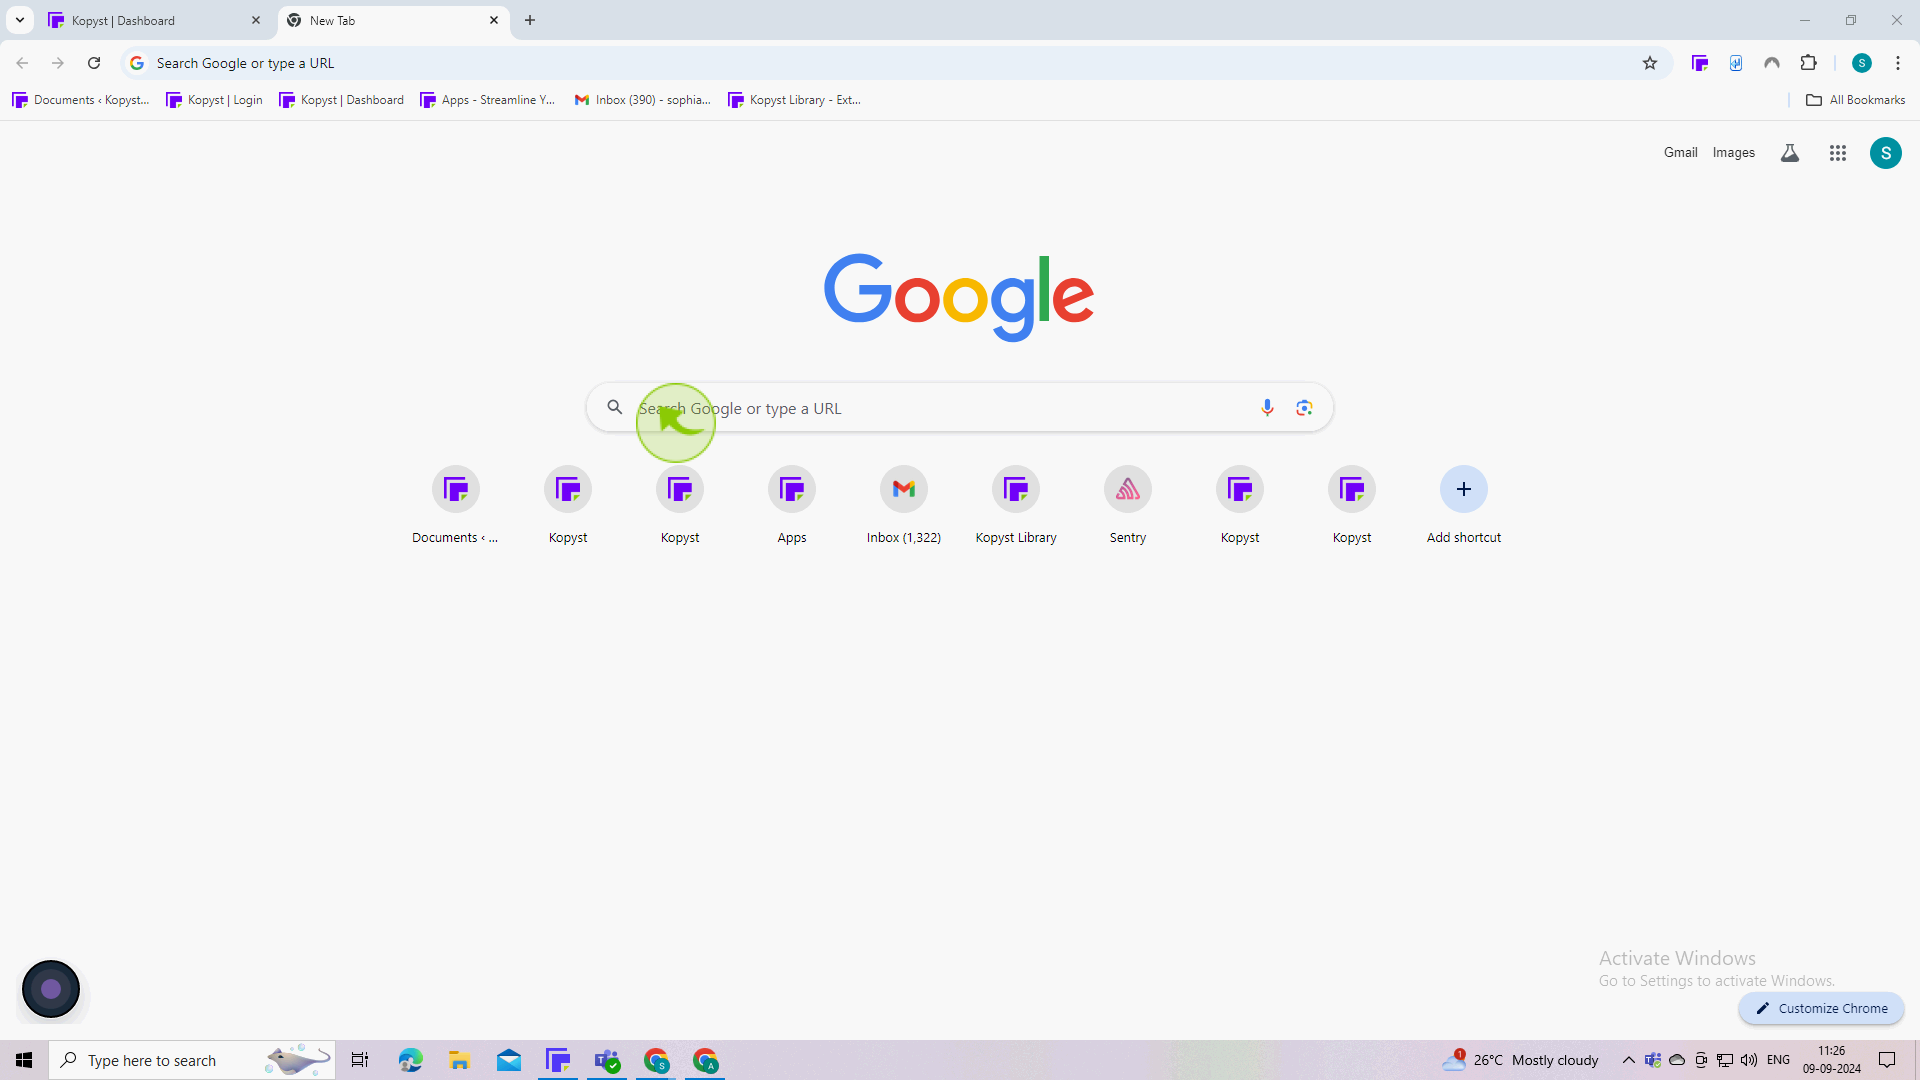
Task: Open Kopyst | Dashboard bookmark
Action: (342, 100)
